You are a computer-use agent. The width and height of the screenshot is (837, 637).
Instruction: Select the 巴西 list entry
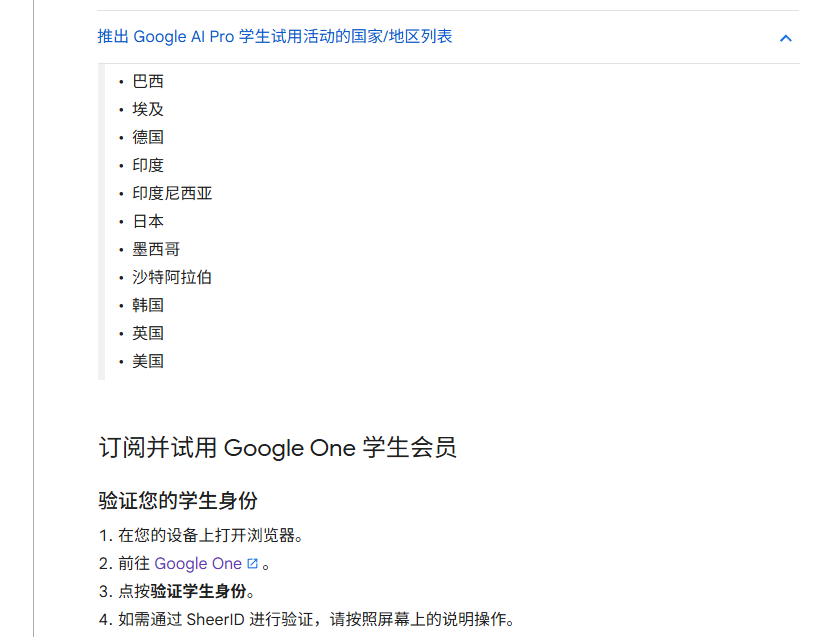coord(148,81)
